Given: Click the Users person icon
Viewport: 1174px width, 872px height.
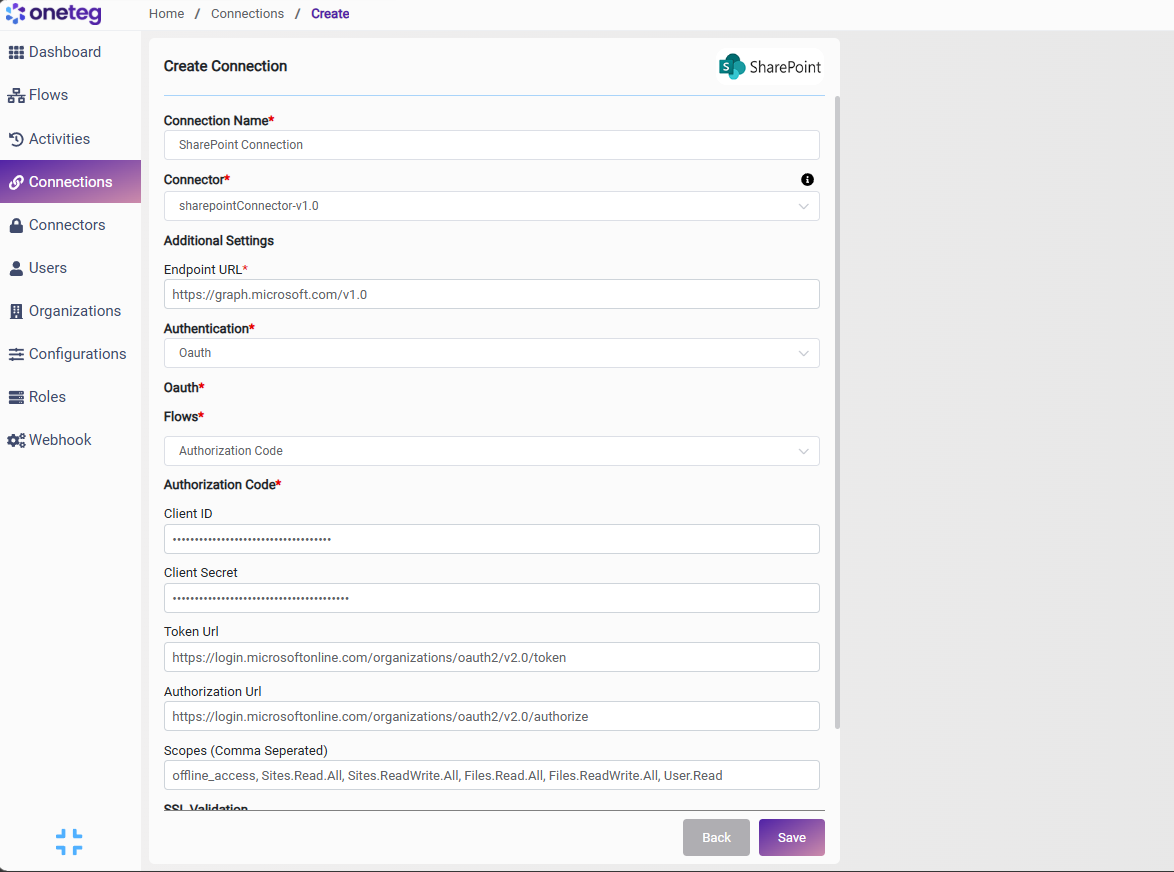Looking at the screenshot, I should pyautogui.click(x=16, y=269).
